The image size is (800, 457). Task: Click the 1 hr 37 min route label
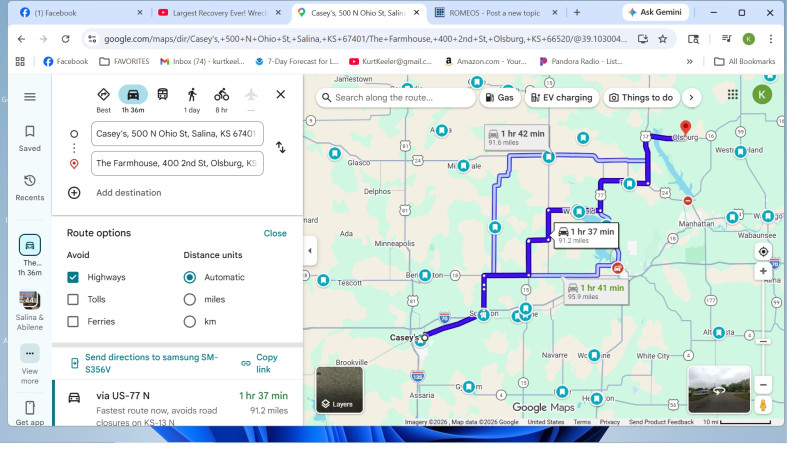click(587, 235)
